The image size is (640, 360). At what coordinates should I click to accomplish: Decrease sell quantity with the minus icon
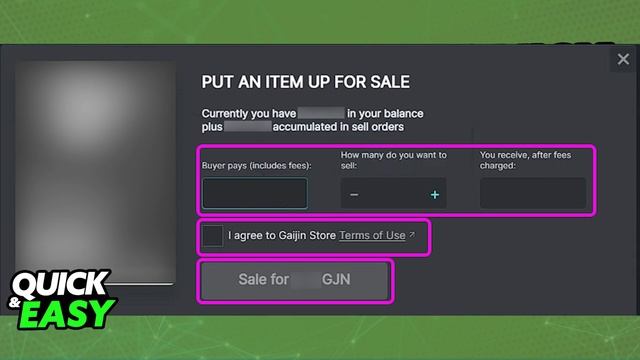coord(354,195)
